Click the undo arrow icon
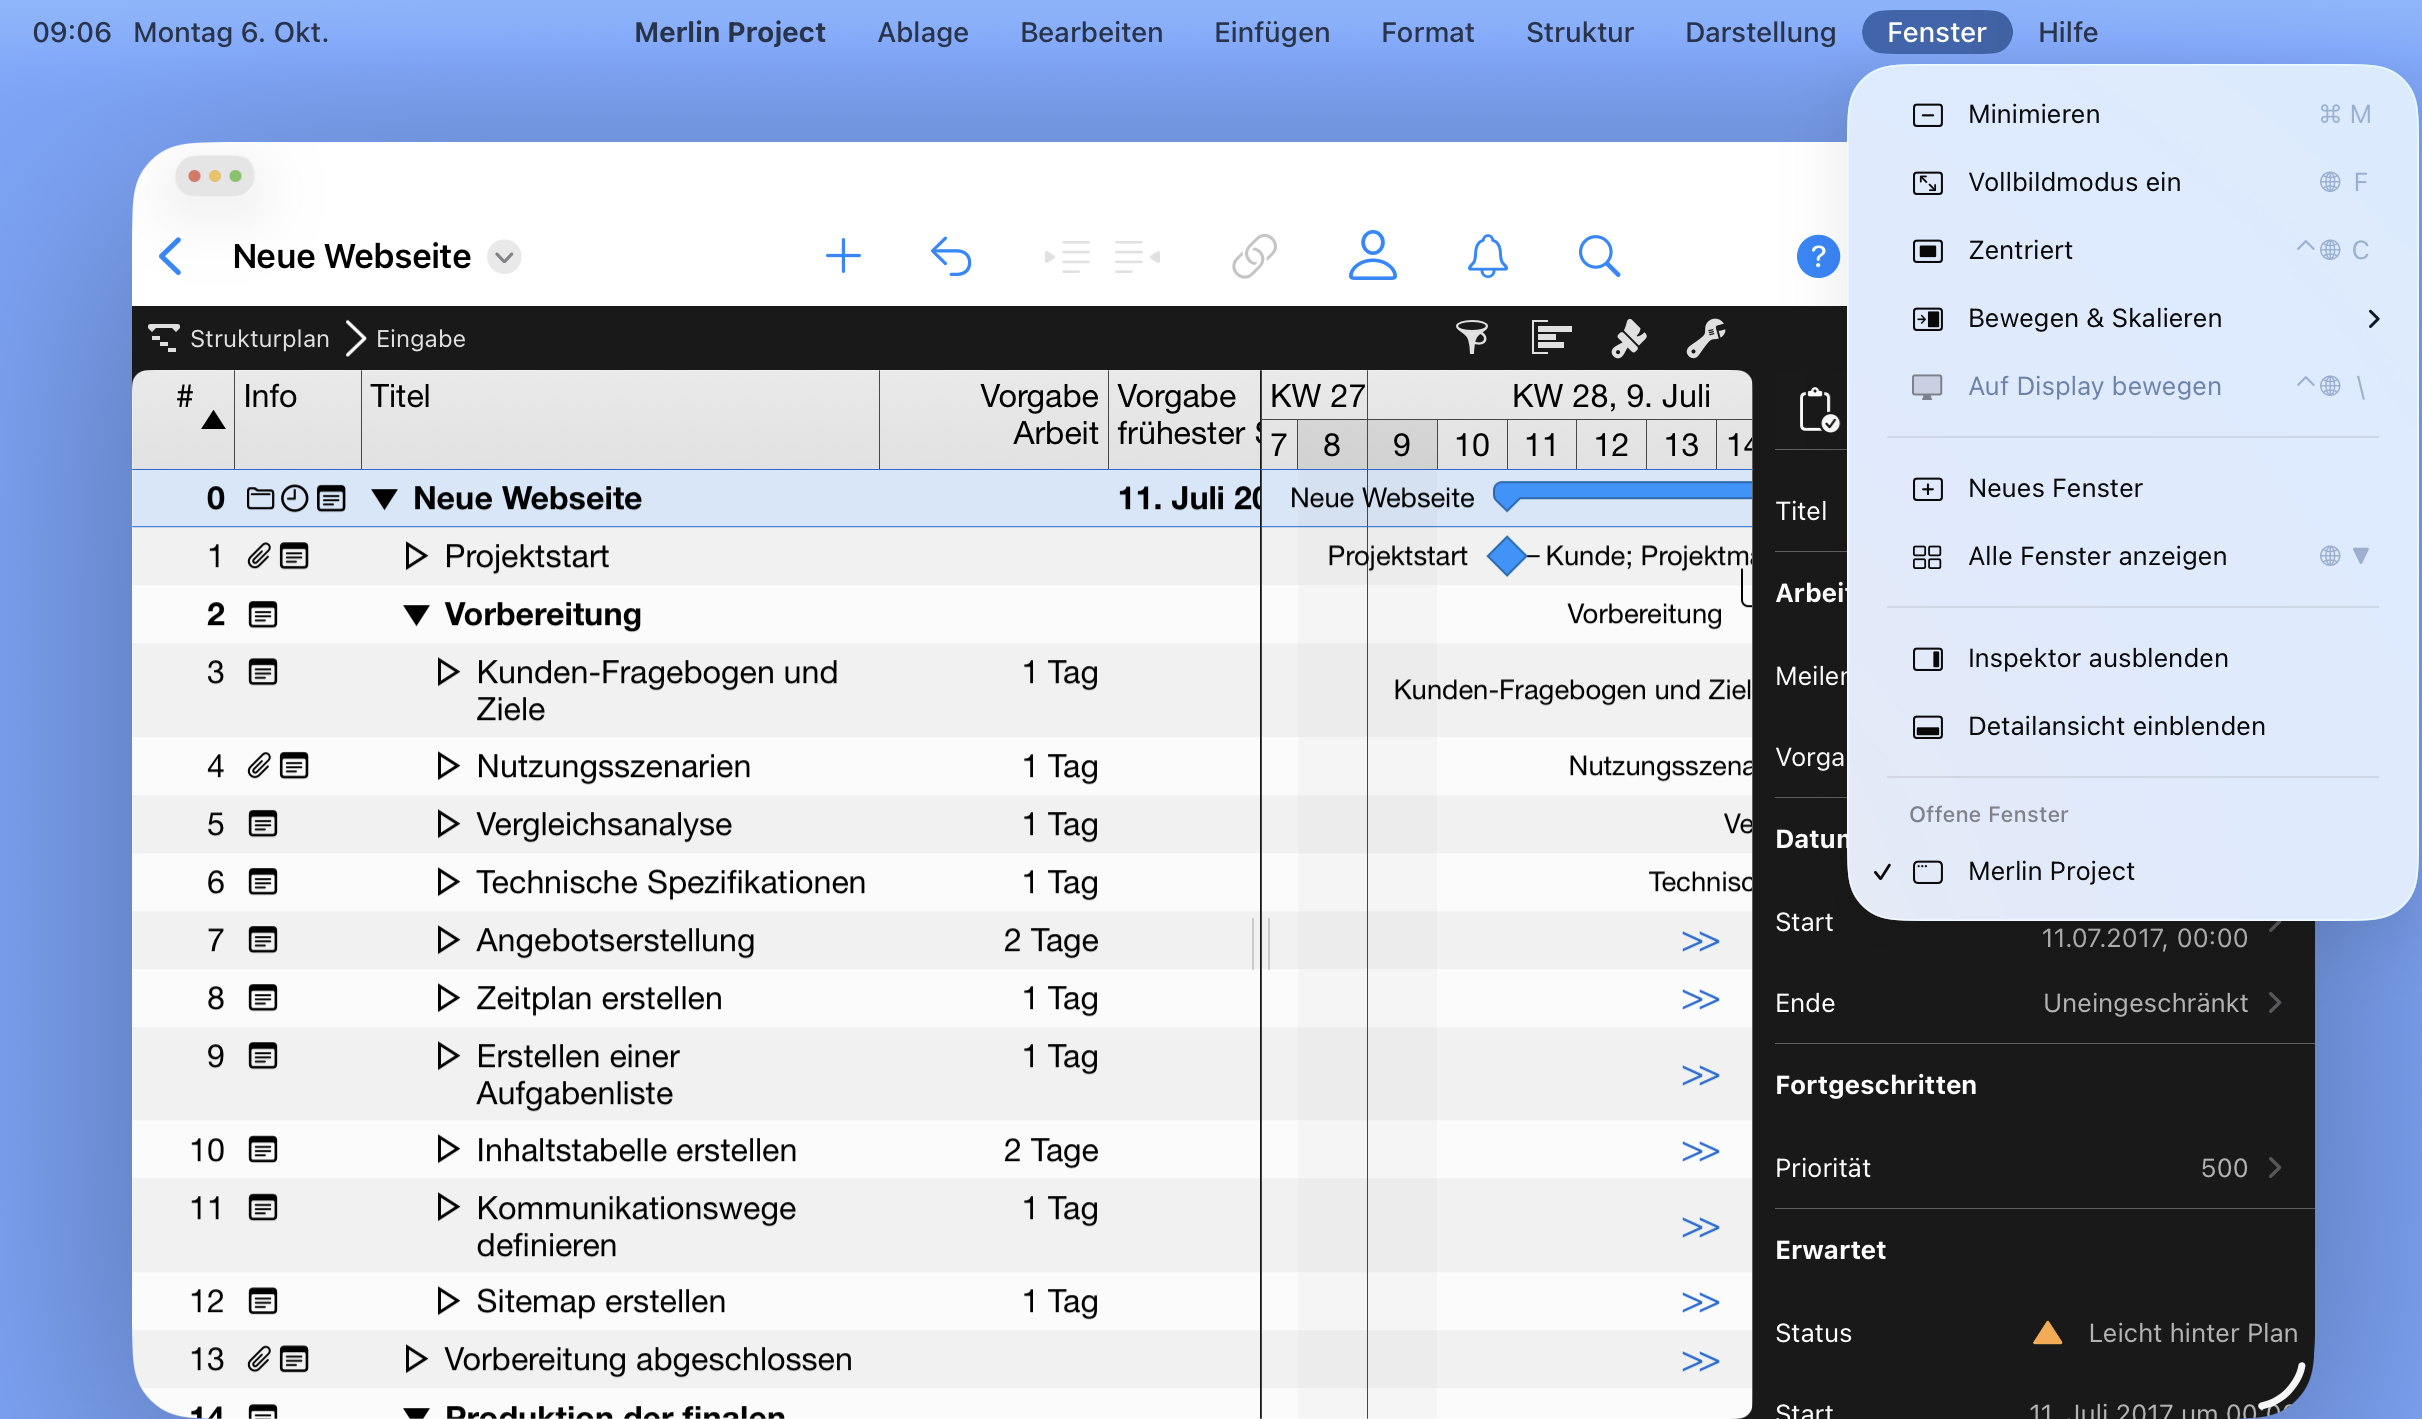This screenshot has height=1419, width=2422. pyautogui.click(x=951, y=256)
